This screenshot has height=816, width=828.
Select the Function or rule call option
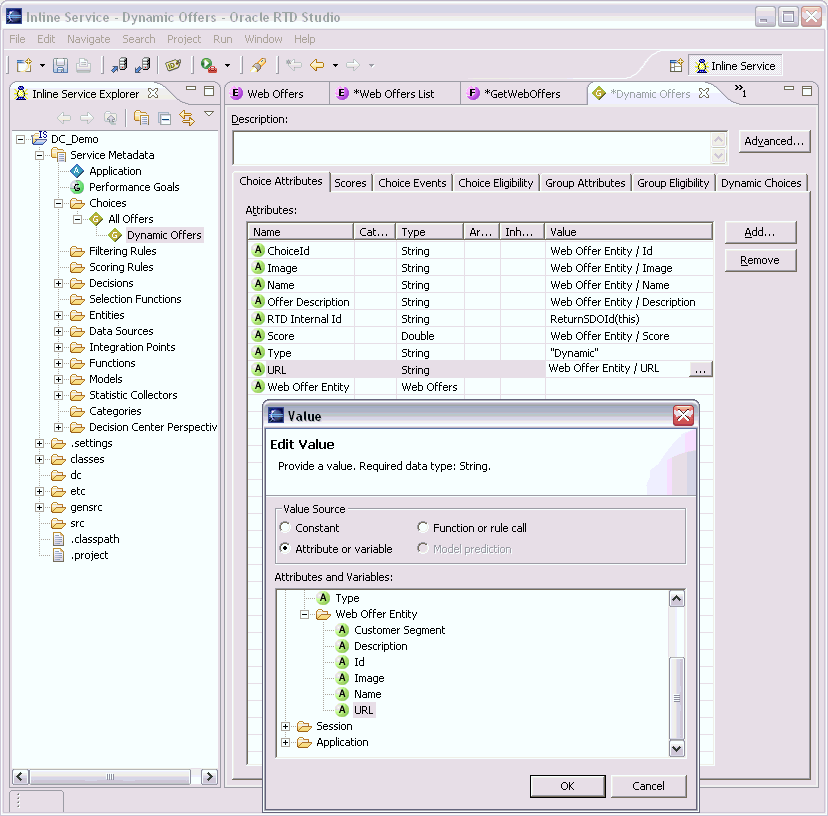[x=422, y=527]
